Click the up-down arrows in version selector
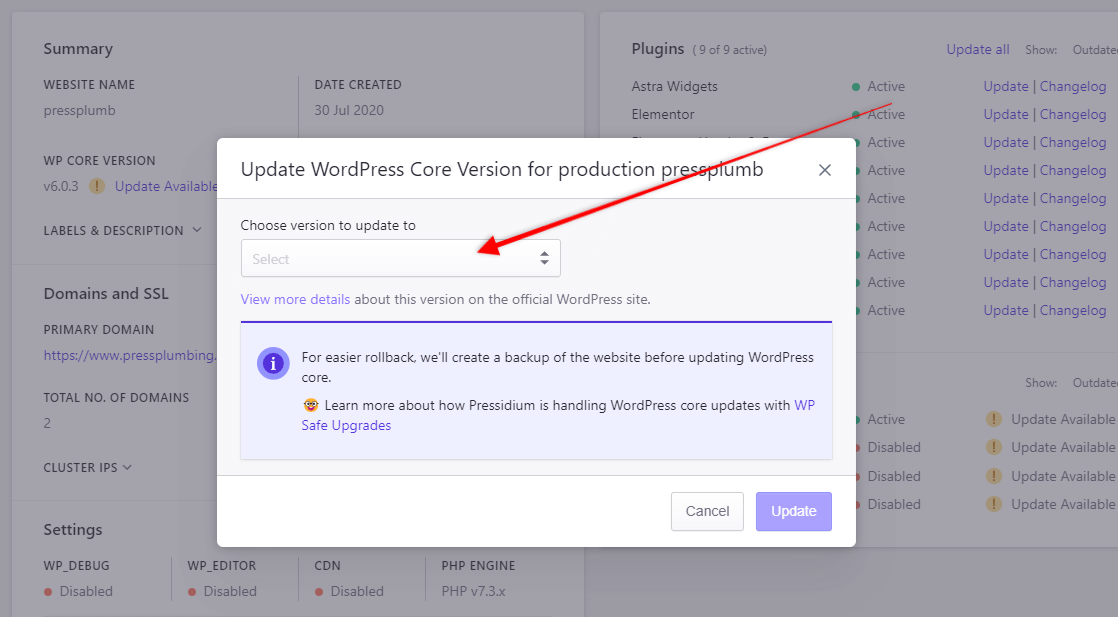The image size is (1118, 617). click(x=544, y=258)
